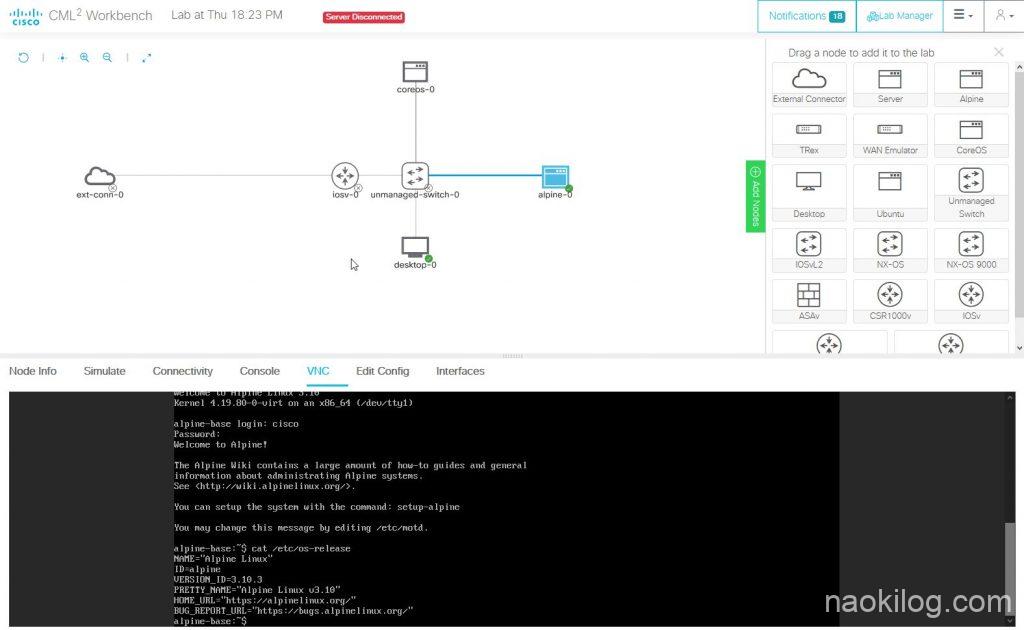
Task: Select the VNC tab
Action: pyautogui.click(x=318, y=371)
